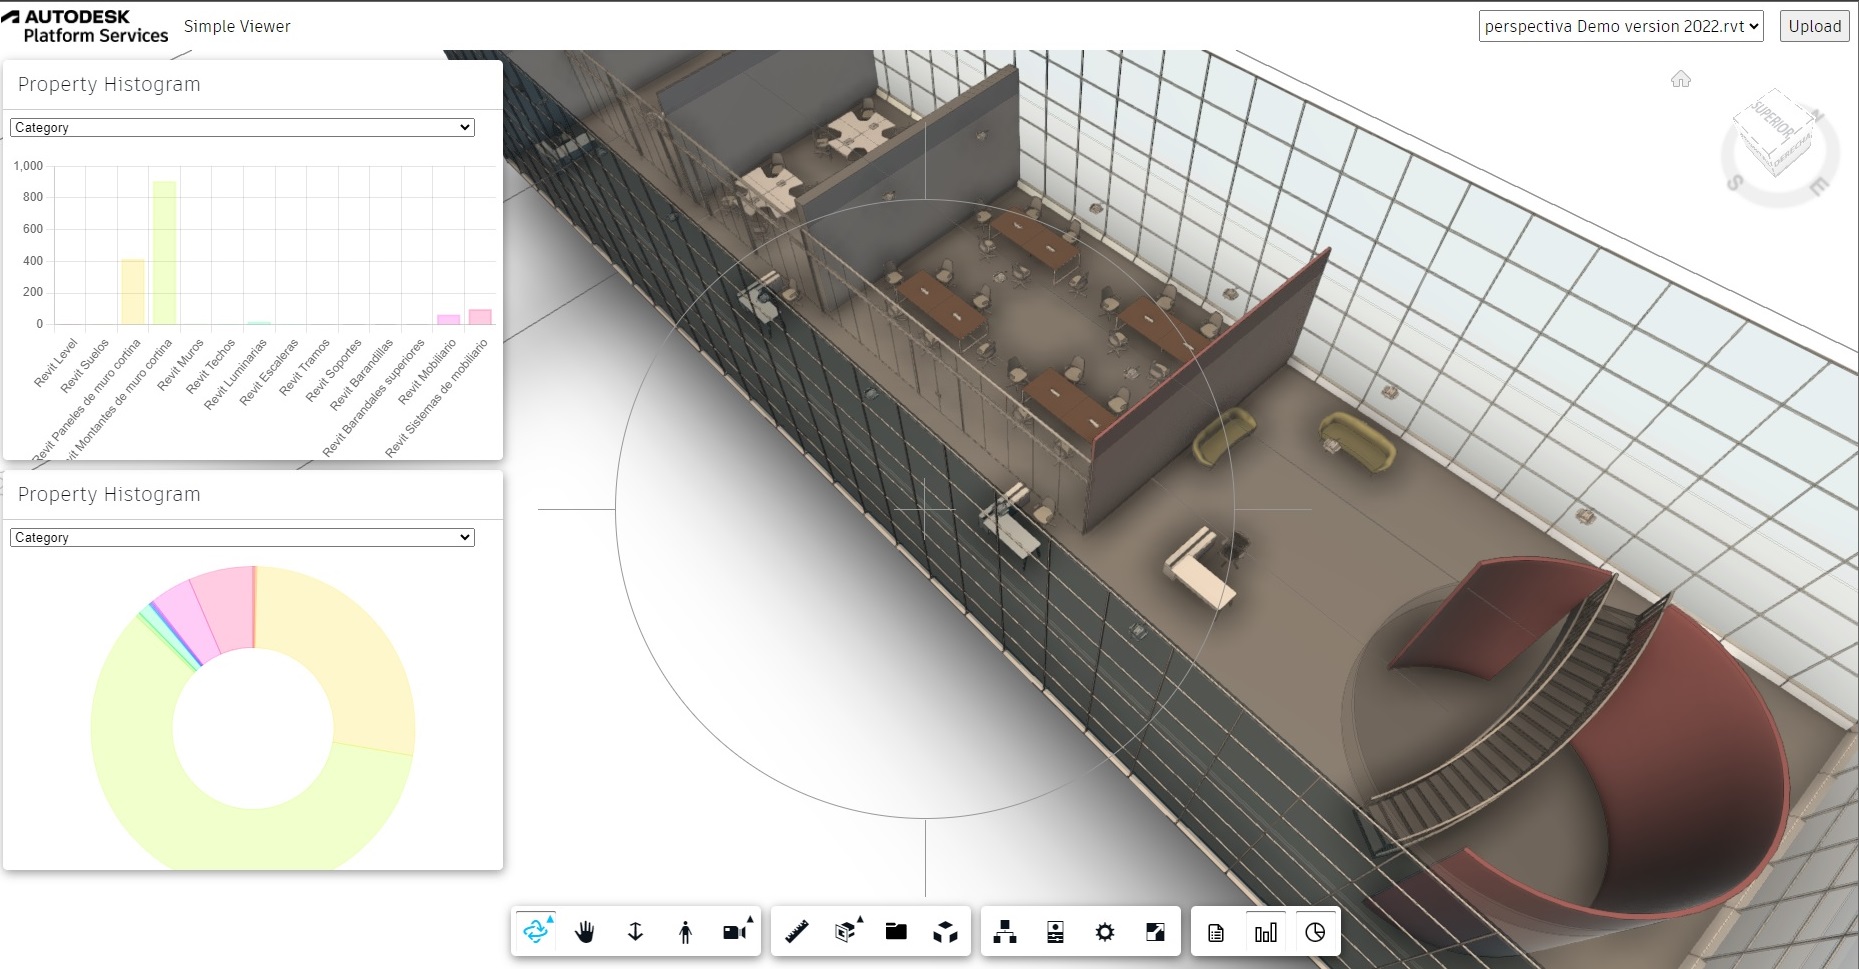Select the Pan hand tool
Image resolution: width=1859 pixels, height=969 pixels.
click(585, 931)
